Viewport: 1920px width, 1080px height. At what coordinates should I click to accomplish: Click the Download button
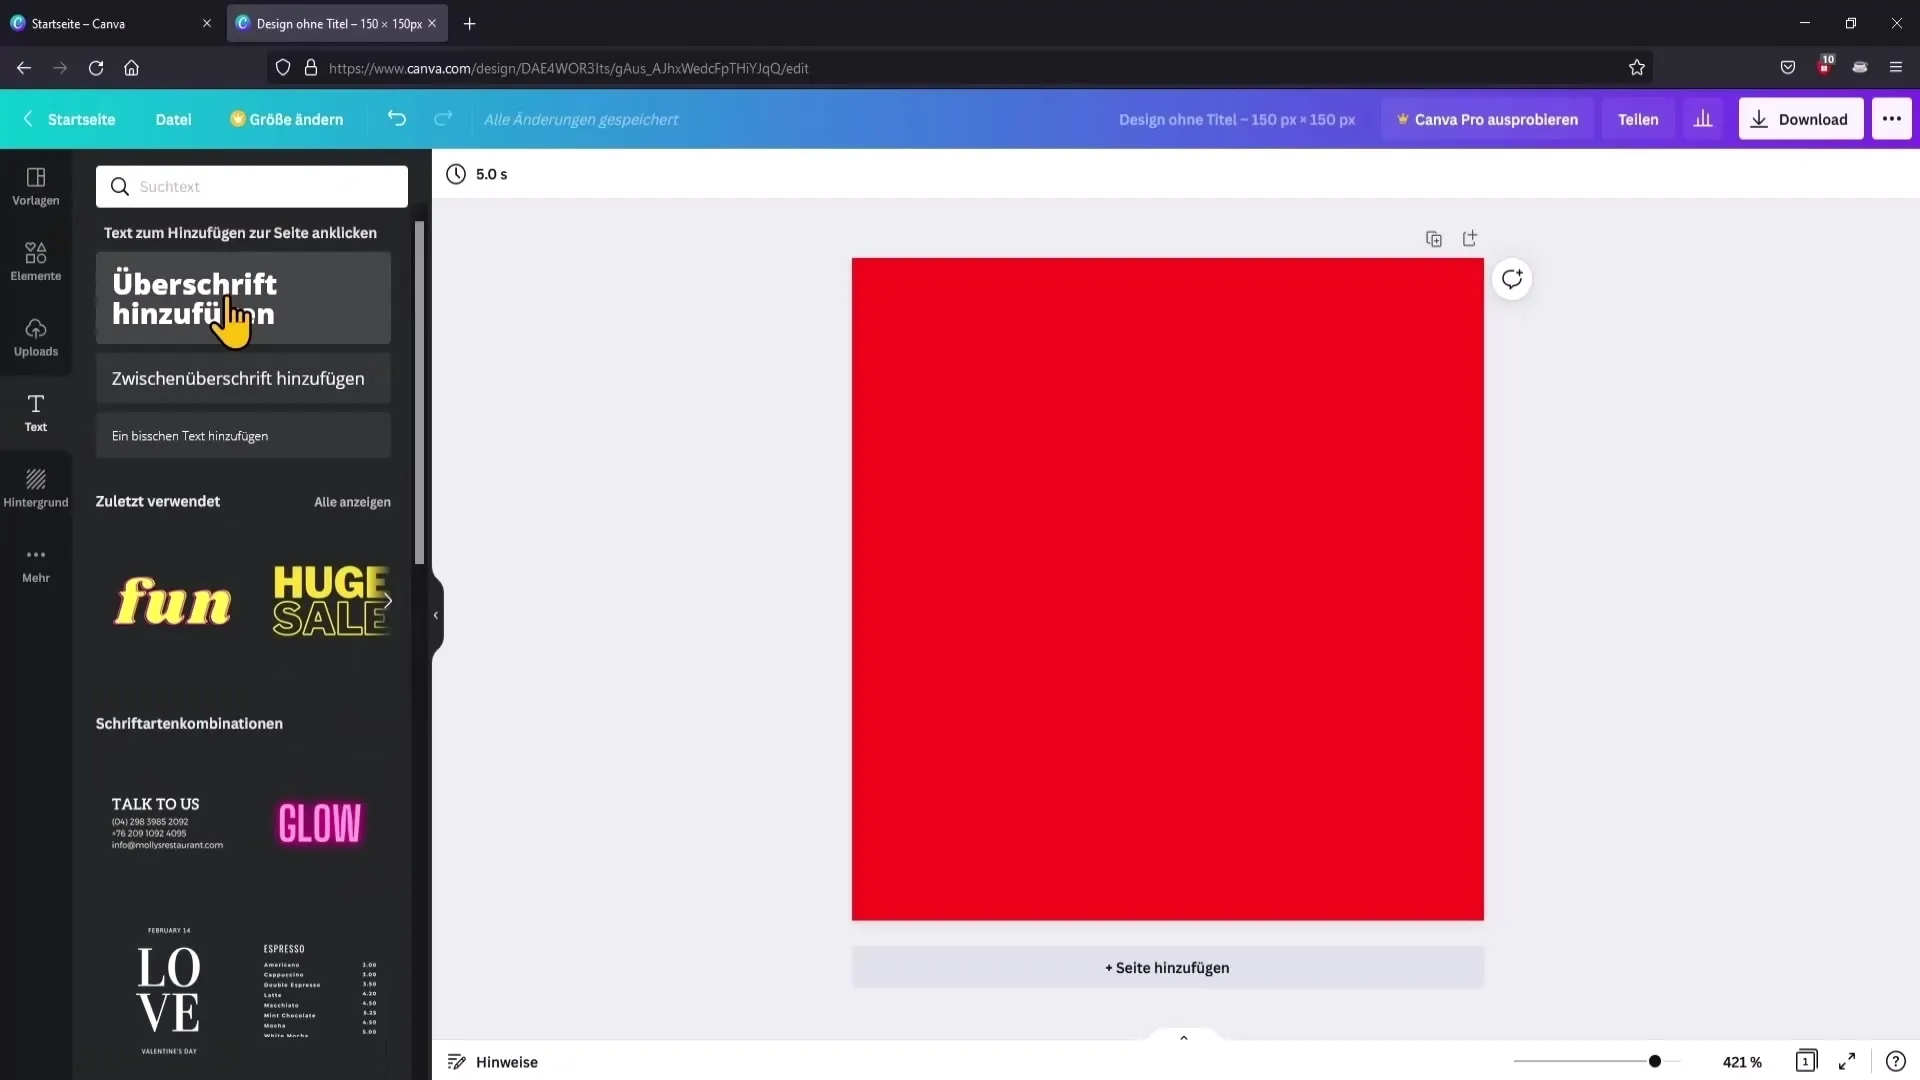(1801, 119)
